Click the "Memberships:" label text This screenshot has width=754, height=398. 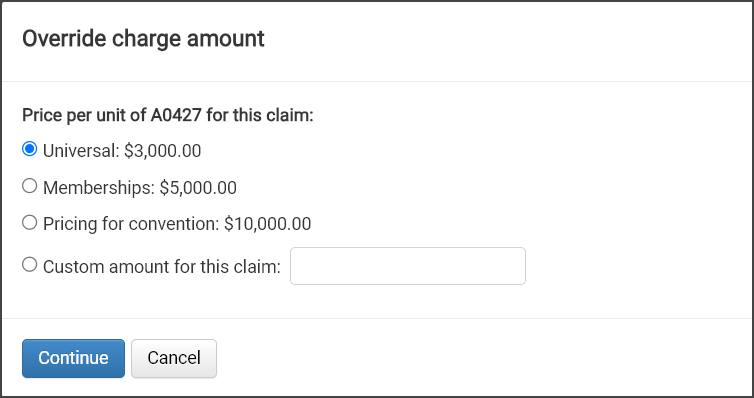click(x=99, y=187)
